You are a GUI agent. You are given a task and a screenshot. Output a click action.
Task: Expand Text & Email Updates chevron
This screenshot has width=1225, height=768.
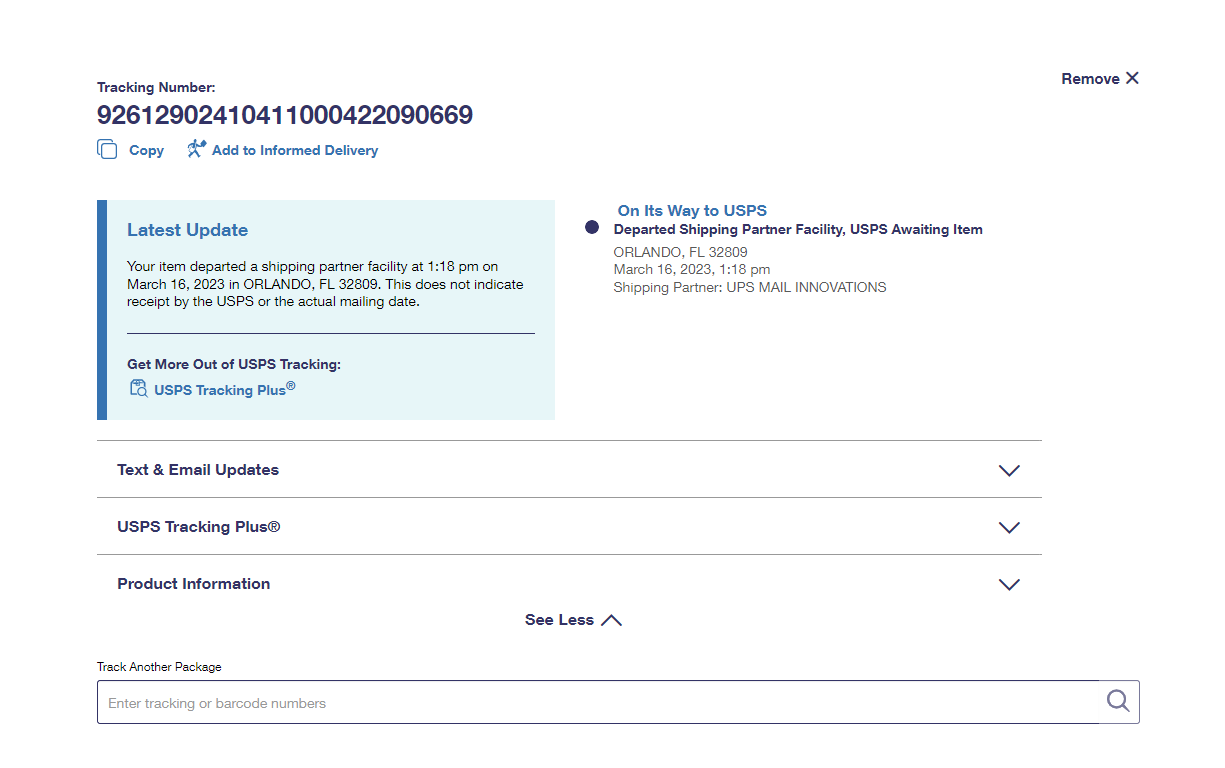coord(1009,470)
